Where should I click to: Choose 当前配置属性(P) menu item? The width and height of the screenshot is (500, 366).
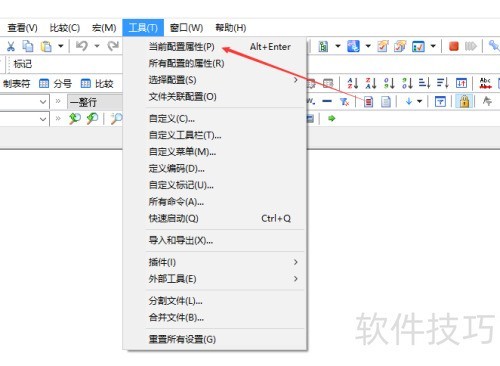pyautogui.click(x=215, y=47)
